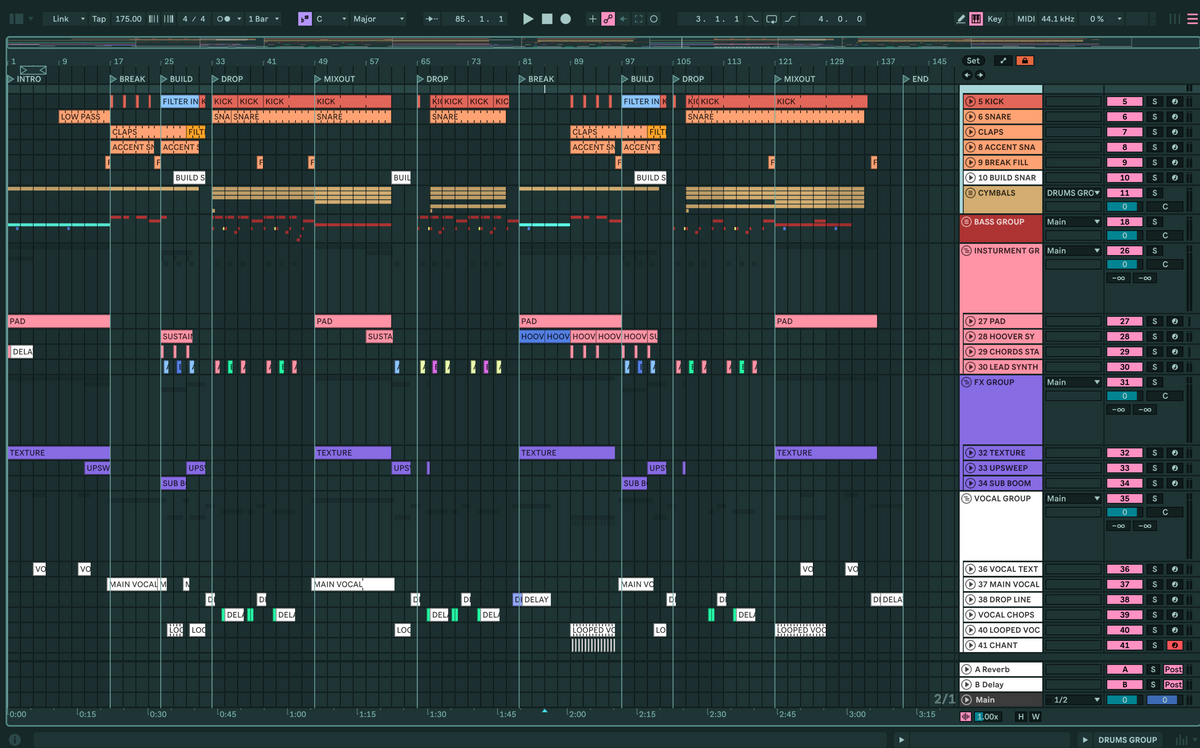1200x748 pixels.
Task: Open the Major scale dropdown
Action: [379, 18]
